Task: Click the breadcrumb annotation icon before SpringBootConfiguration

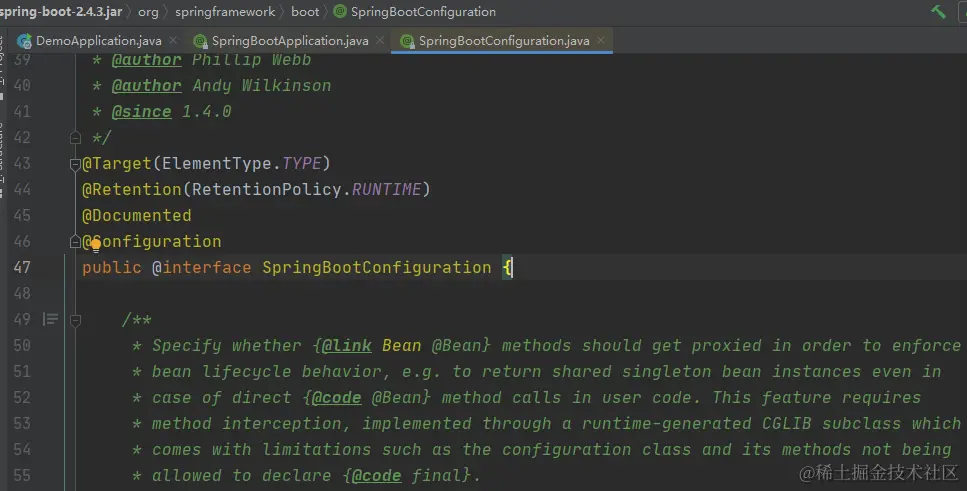Action: tap(340, 11)
